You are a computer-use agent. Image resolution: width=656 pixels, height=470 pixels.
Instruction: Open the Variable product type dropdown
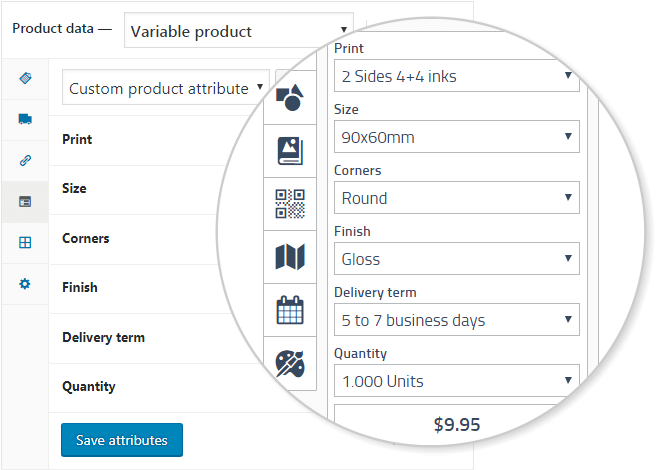tap(239, 30)
